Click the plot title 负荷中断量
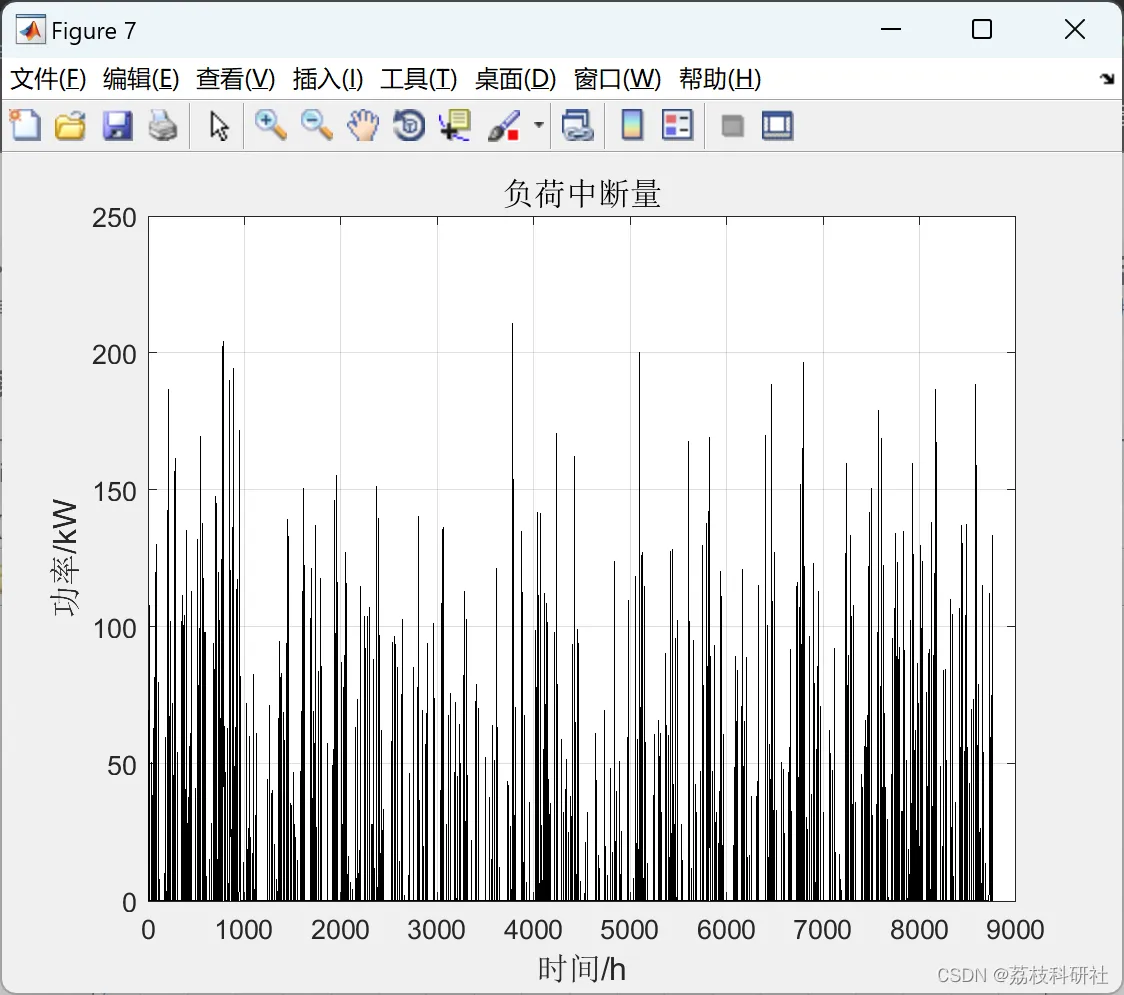This screenshot has height=995, width=1124. click(x=581, y=194)
